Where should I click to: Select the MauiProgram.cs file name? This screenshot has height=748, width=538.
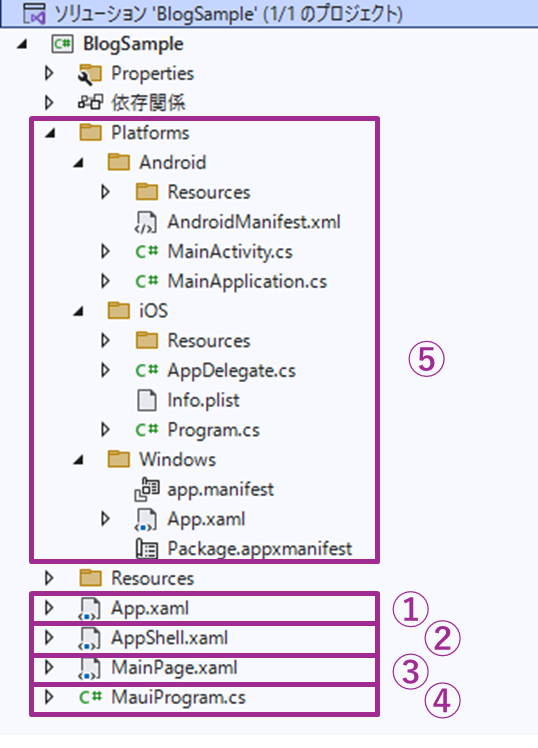[178, 698]
